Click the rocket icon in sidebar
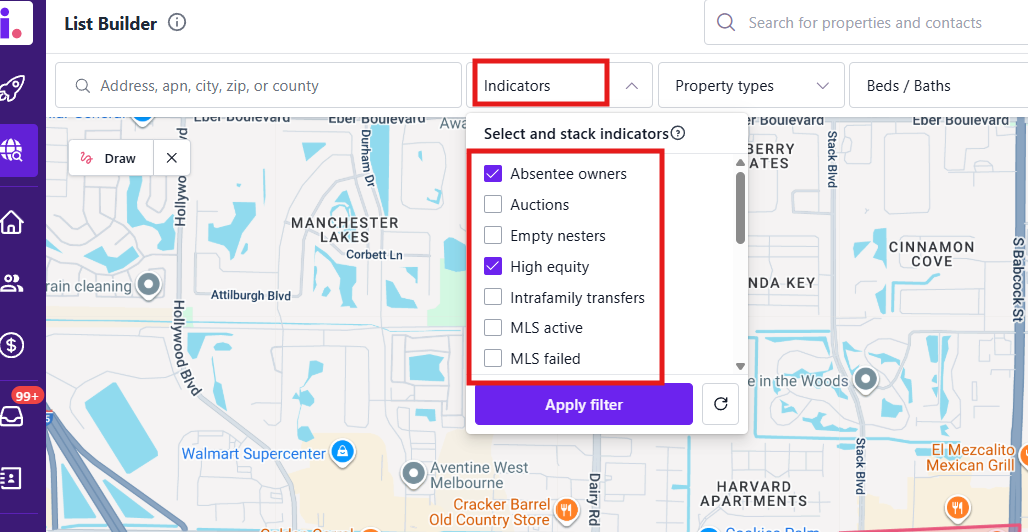The width and height of the screenshot is (1028, 532). coord(14,89)
